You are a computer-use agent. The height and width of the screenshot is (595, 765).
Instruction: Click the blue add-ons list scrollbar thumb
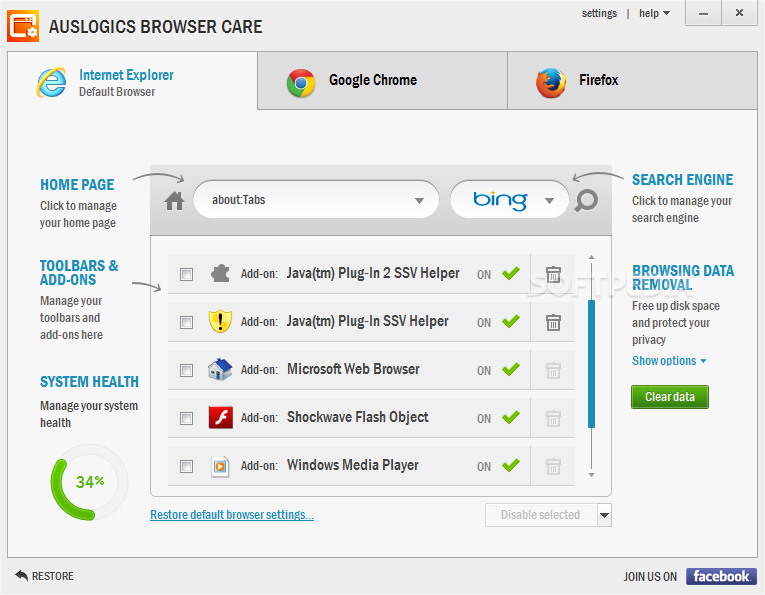[x=591, y=364]
